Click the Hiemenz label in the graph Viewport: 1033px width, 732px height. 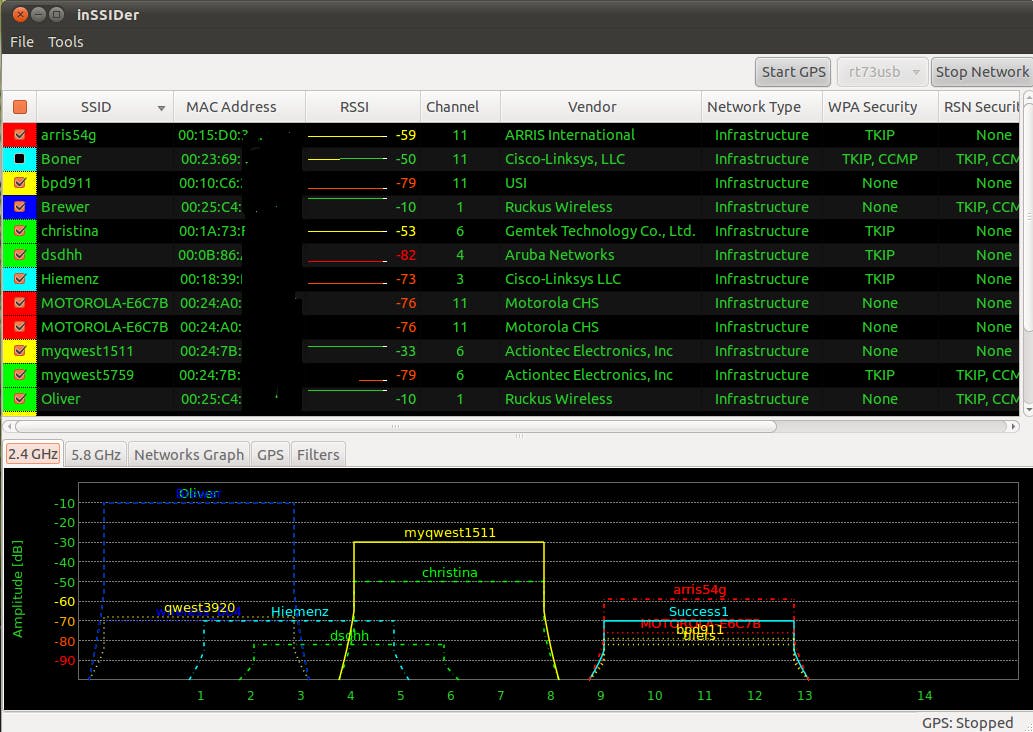300,611
